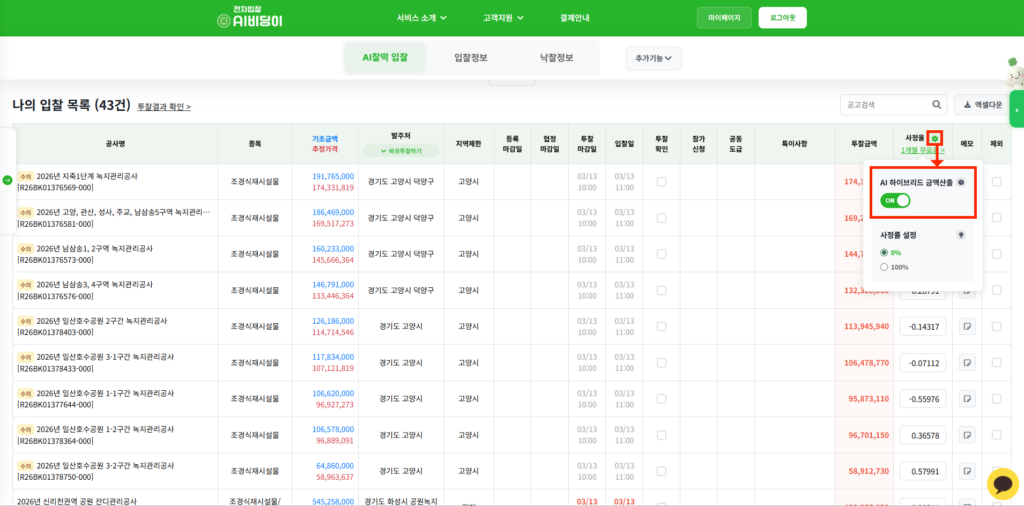Viewport: 1024px width, 506px height.
Task: Open the 추가기능 dropdown
Action: 653,59
